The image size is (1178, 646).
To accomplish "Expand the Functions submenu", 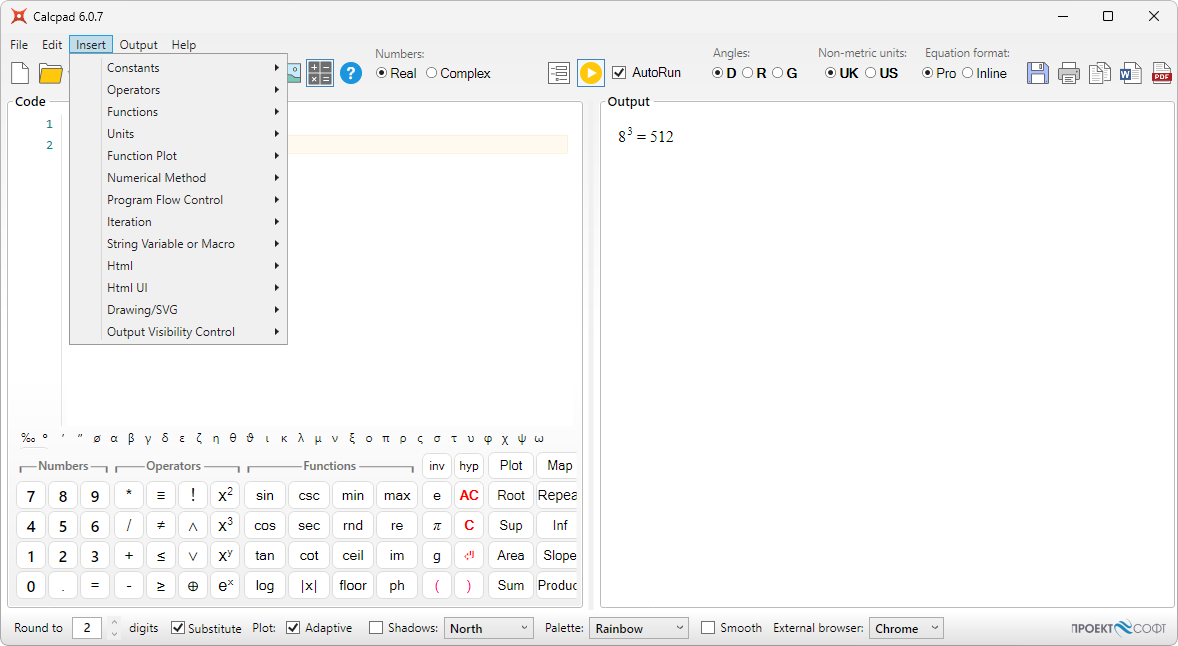I will 179,112.
